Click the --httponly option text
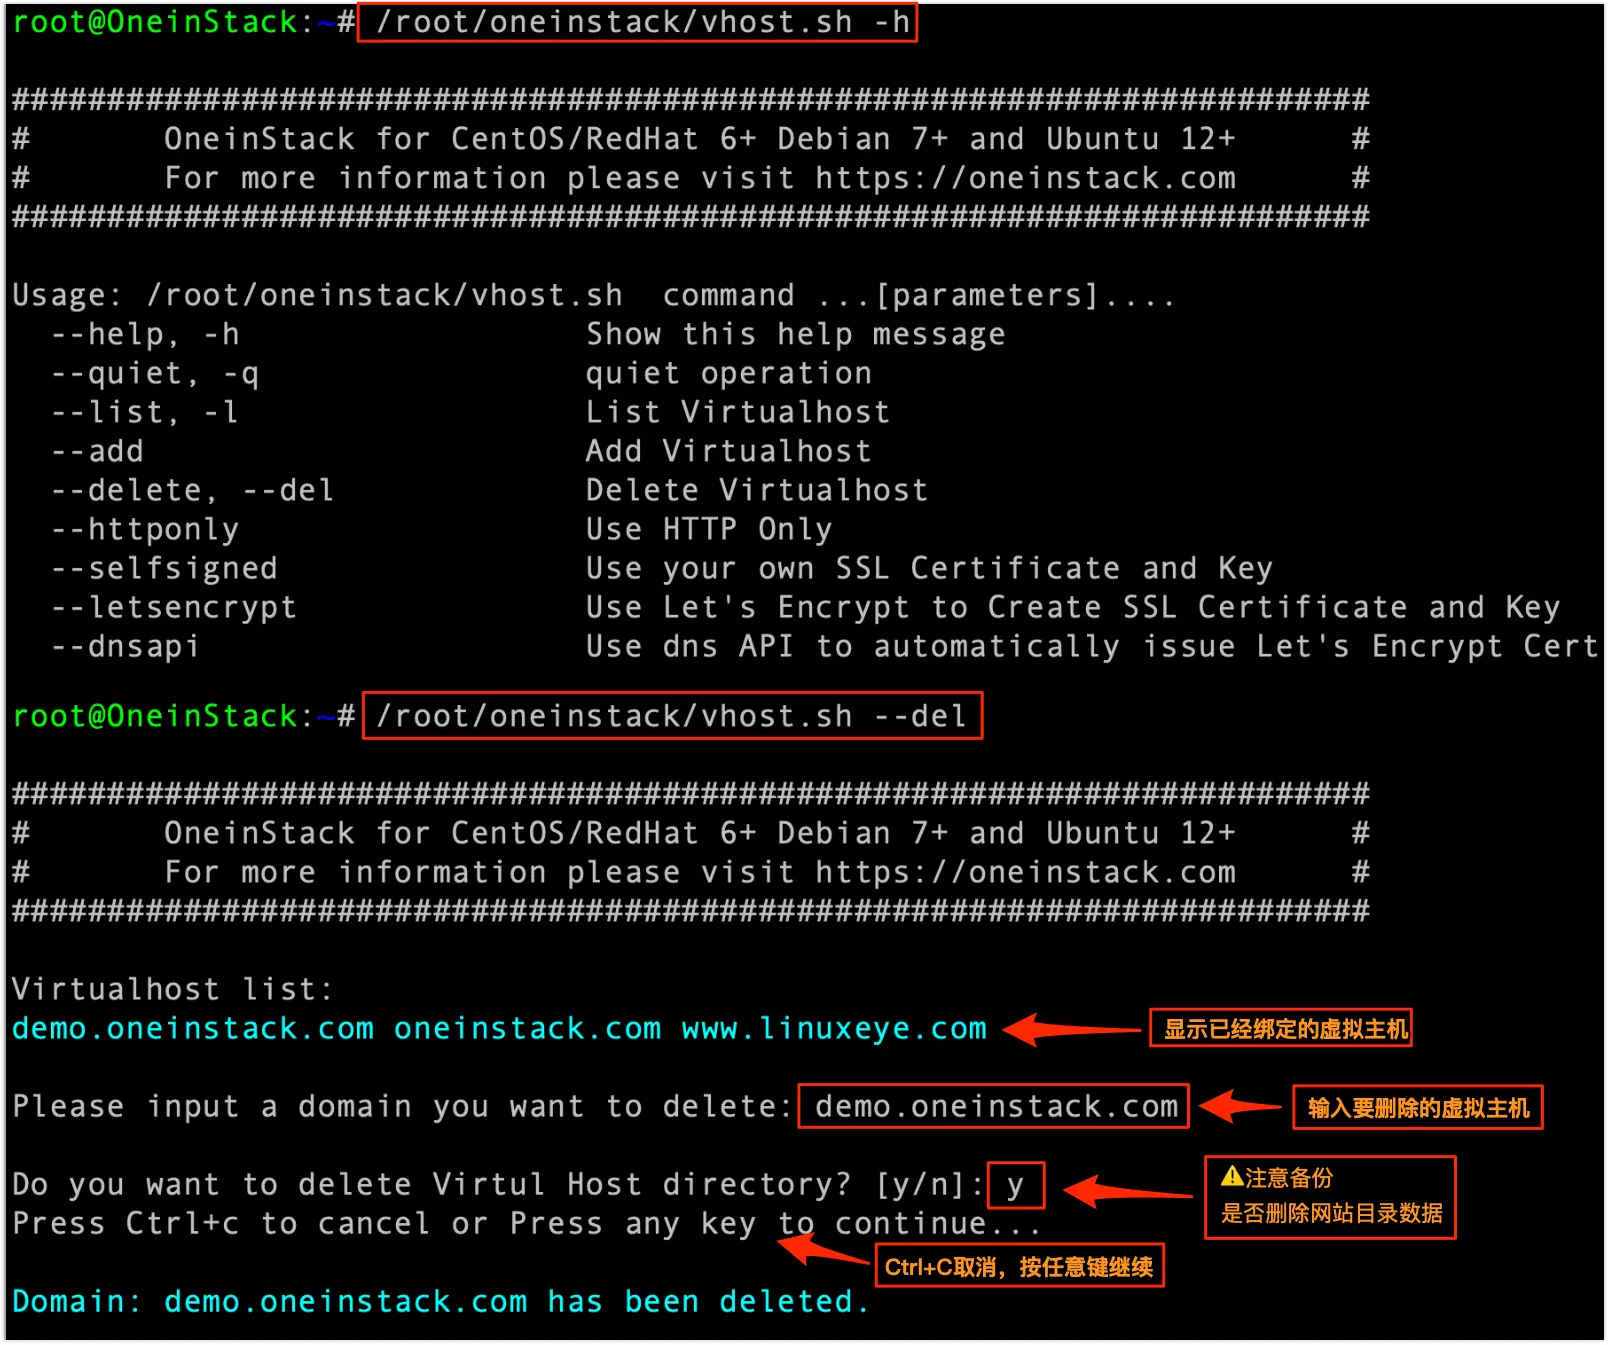The image size is (1608, 1345). pos(145,529)
